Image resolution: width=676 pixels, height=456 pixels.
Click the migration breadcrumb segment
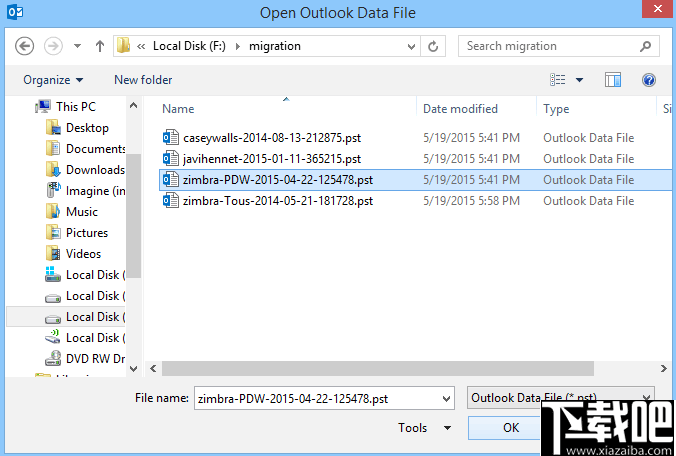pos(275,46)
